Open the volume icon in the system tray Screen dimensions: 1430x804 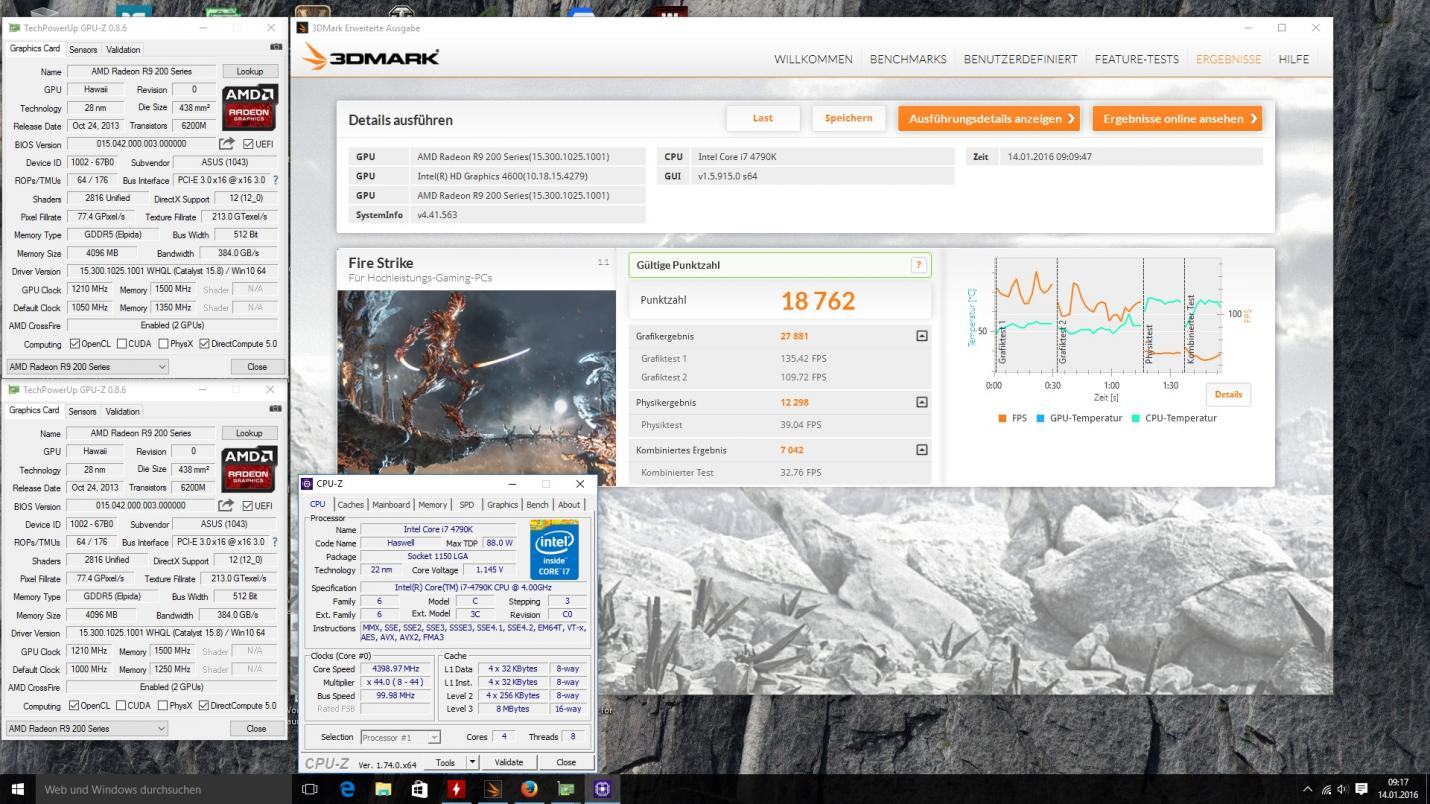point(1342,789)
